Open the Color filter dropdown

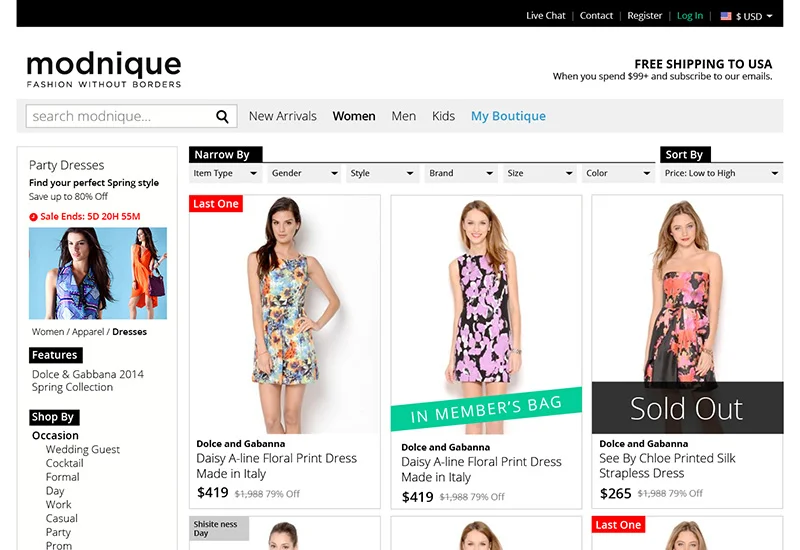618,173
